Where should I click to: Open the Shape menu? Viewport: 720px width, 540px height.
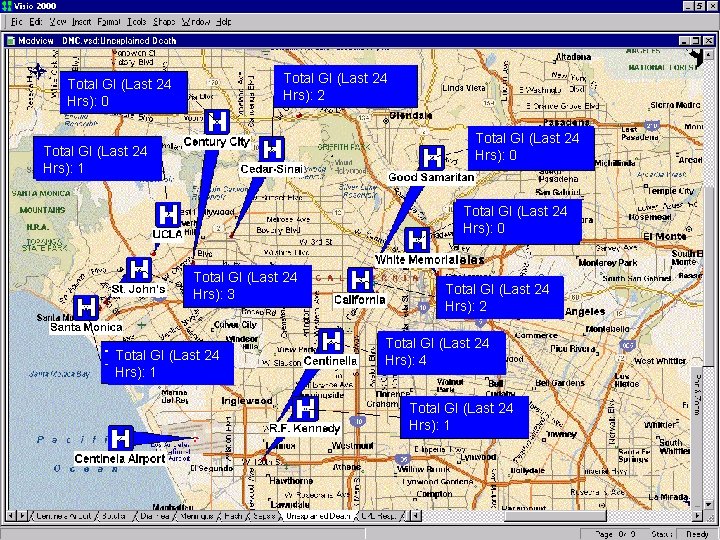coord(164,22)
